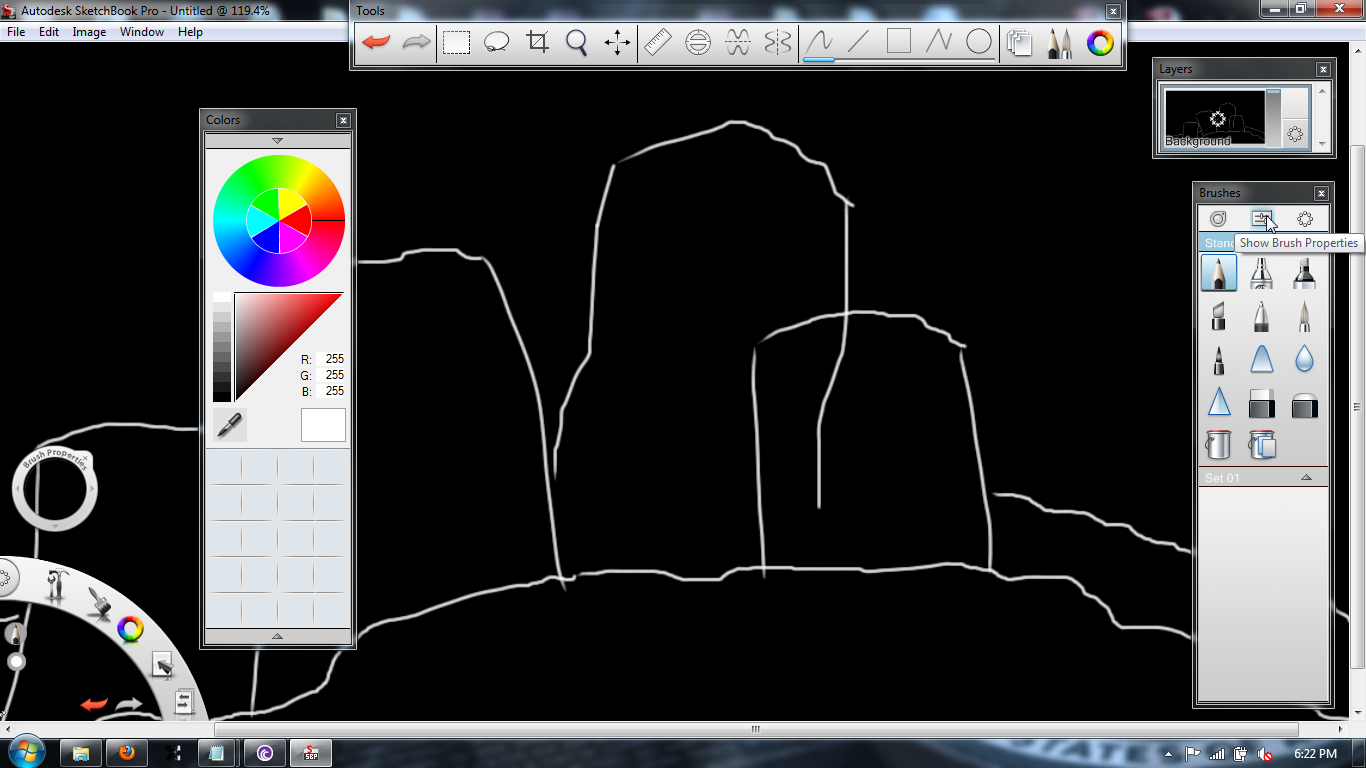Click the current white color swatch

(323, 425)
